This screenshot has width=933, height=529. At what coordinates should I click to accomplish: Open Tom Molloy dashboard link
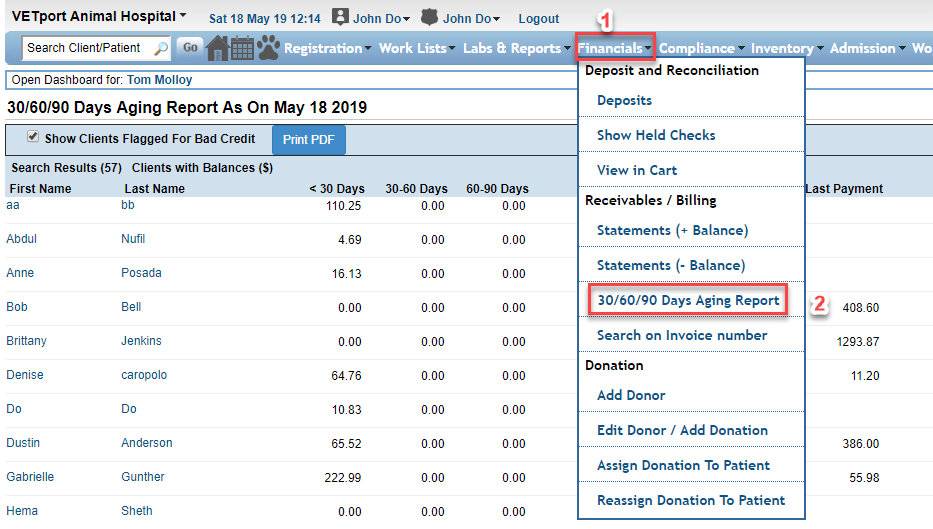coord(159,80)
